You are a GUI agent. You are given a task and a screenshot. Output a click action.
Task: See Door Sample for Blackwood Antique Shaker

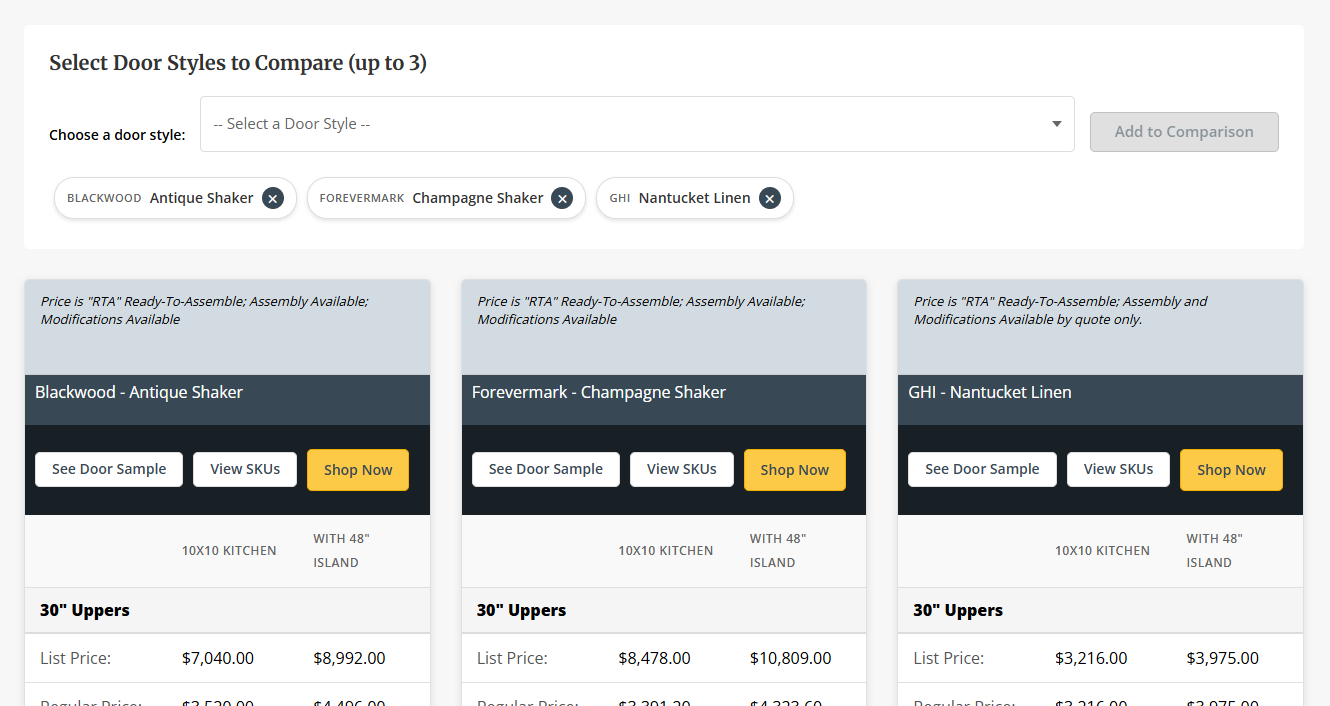pos(109,469)
